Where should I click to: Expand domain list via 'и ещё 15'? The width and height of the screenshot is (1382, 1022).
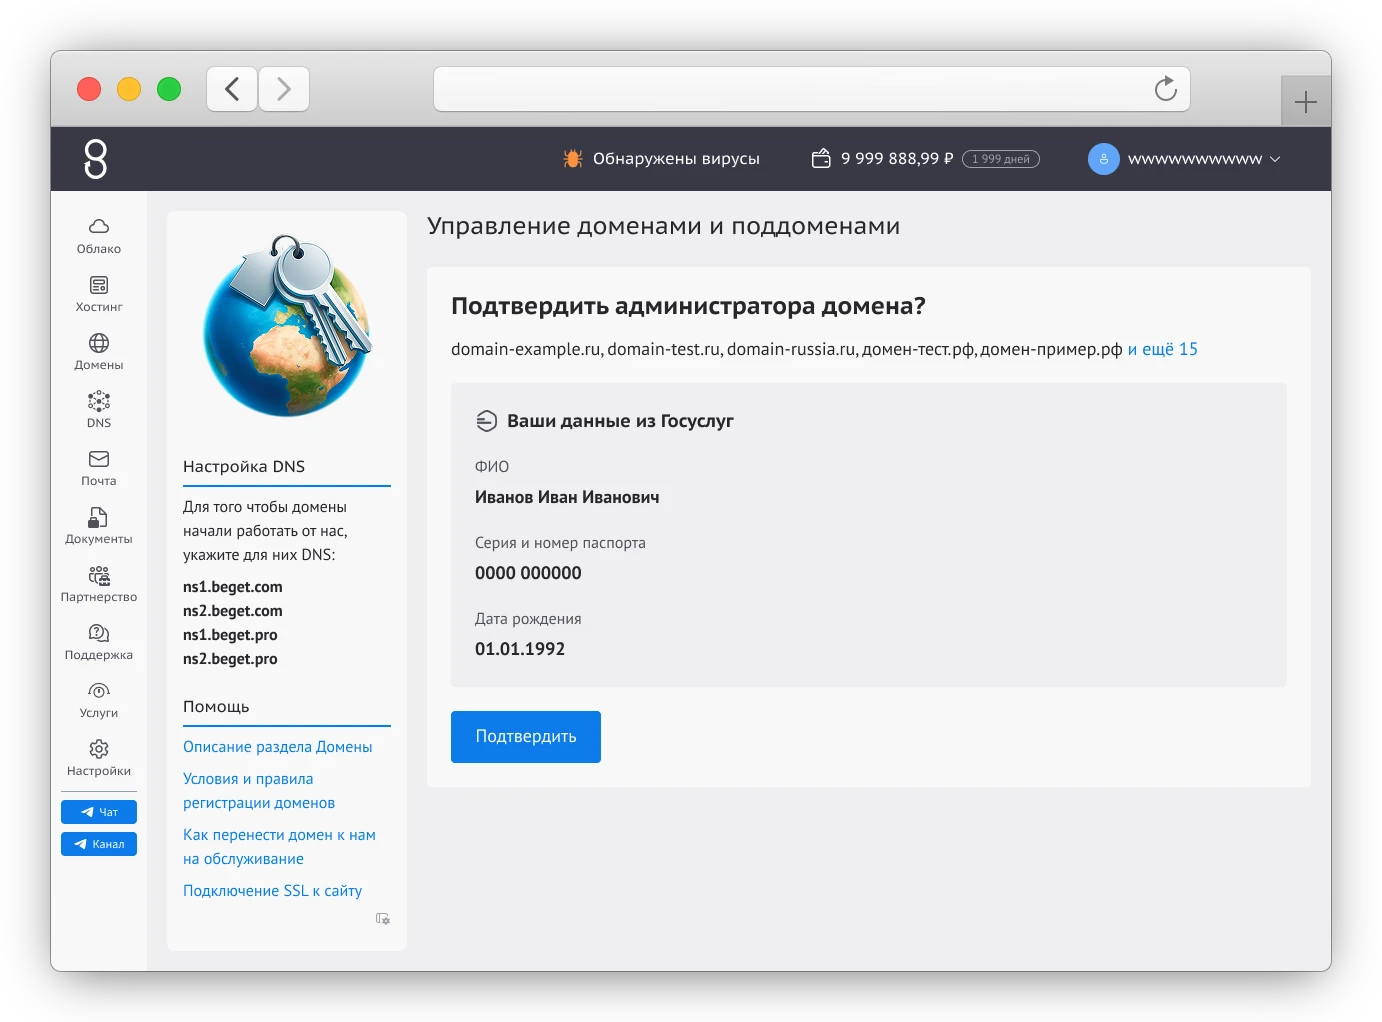(1162, 349)
